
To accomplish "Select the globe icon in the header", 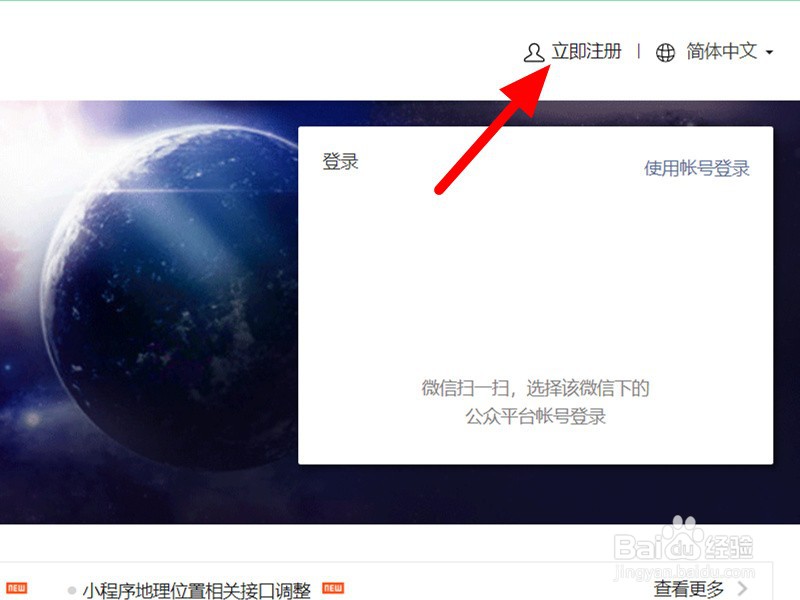I will [662, 52].
